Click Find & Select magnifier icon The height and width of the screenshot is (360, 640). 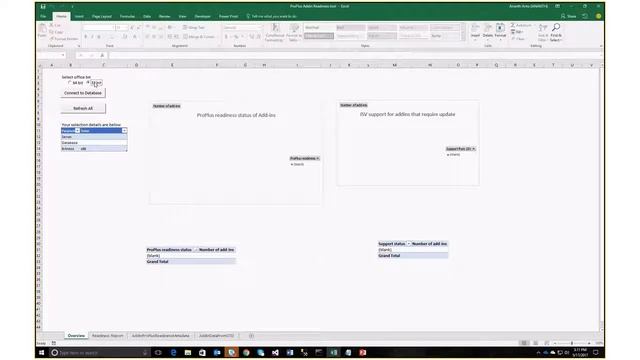pos(556,28)
